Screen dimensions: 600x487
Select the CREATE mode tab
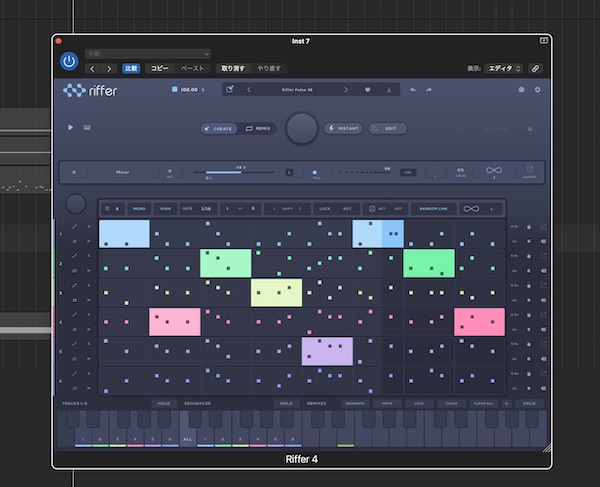click(x=218, y=129)
